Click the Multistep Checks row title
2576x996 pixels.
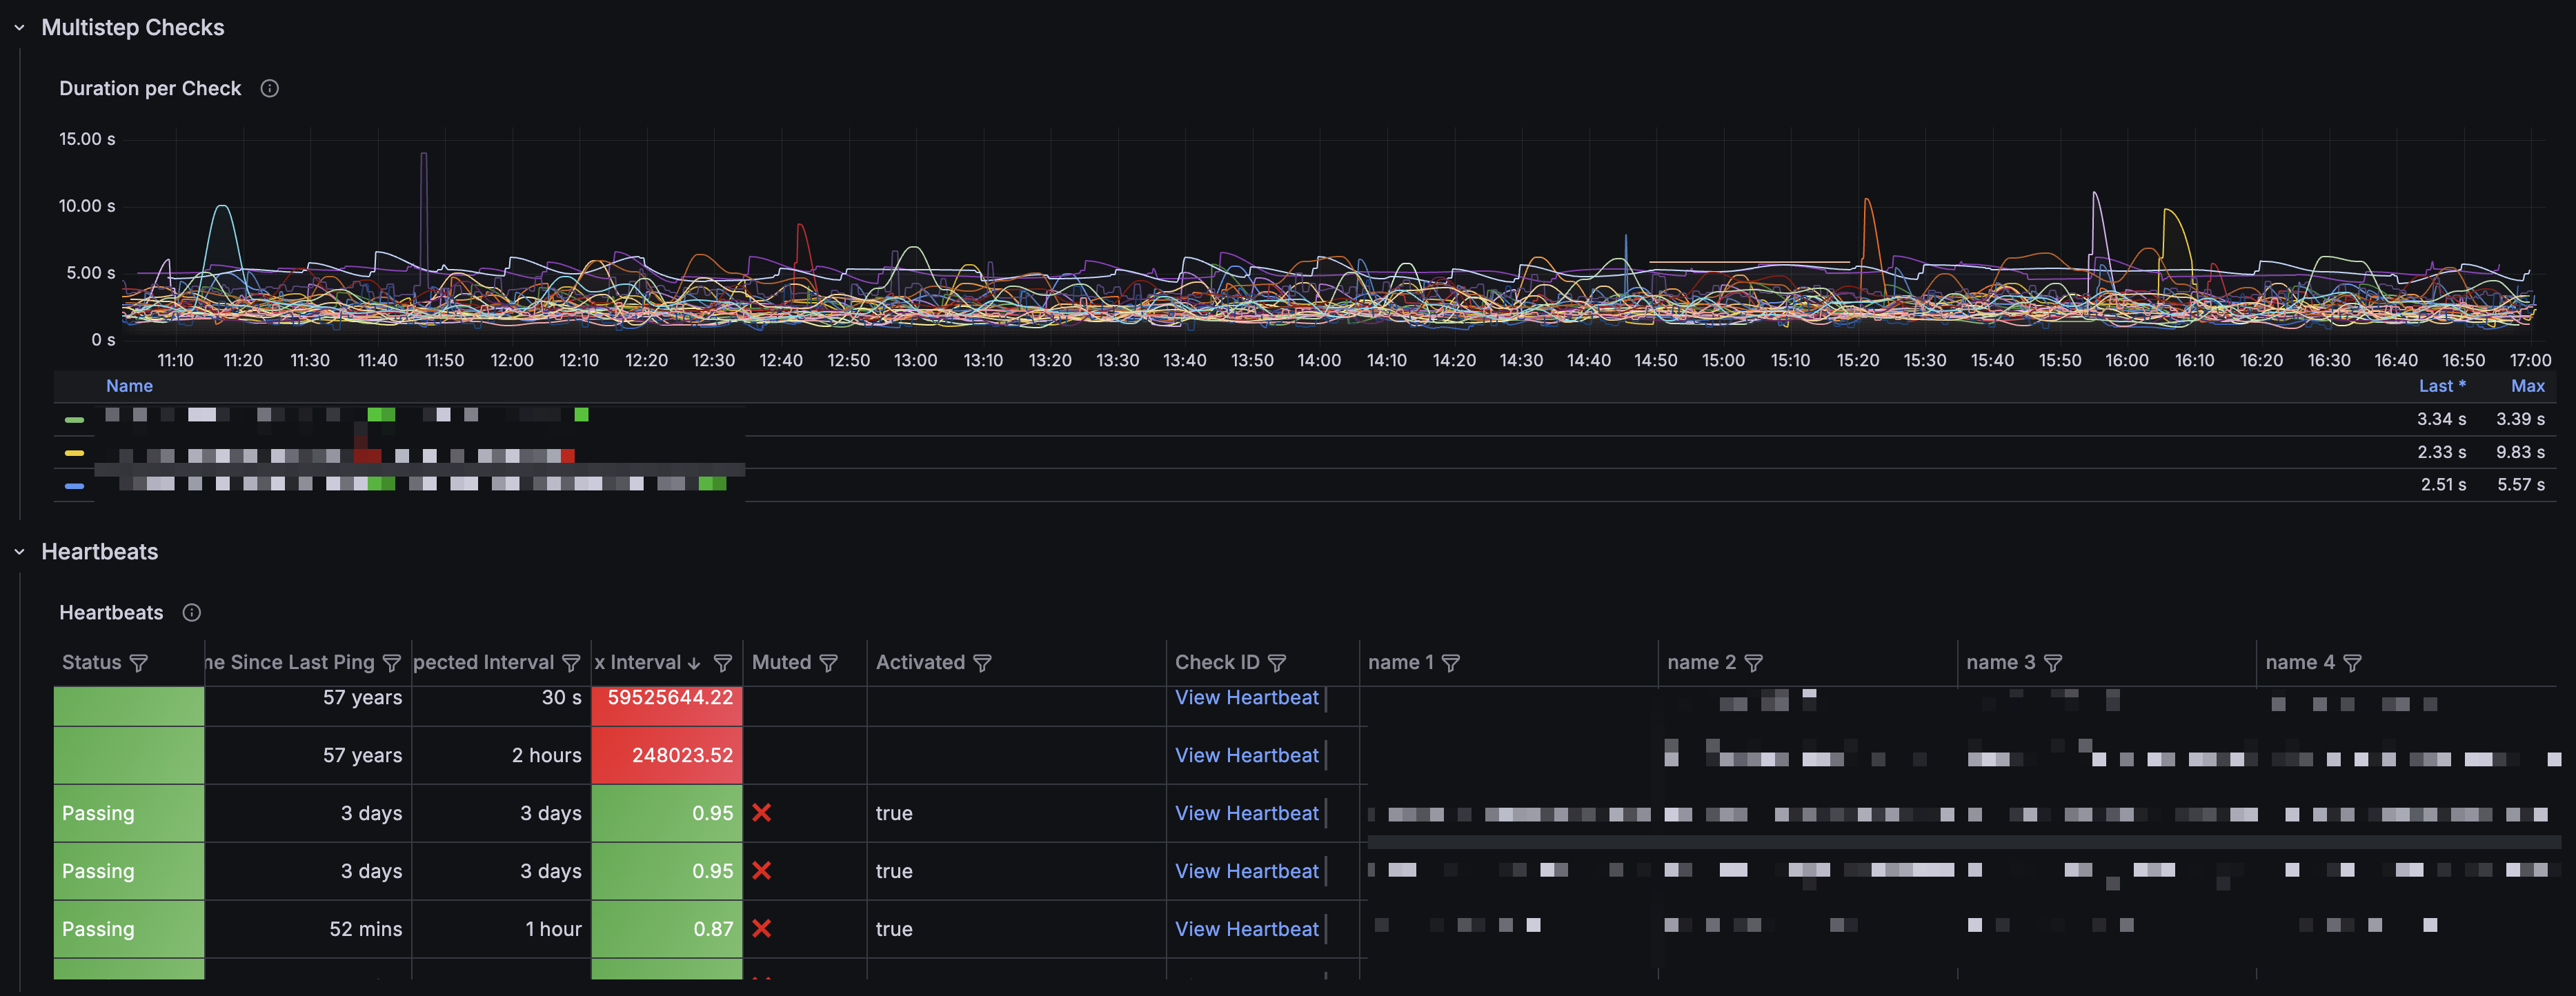tap(133, 28)
